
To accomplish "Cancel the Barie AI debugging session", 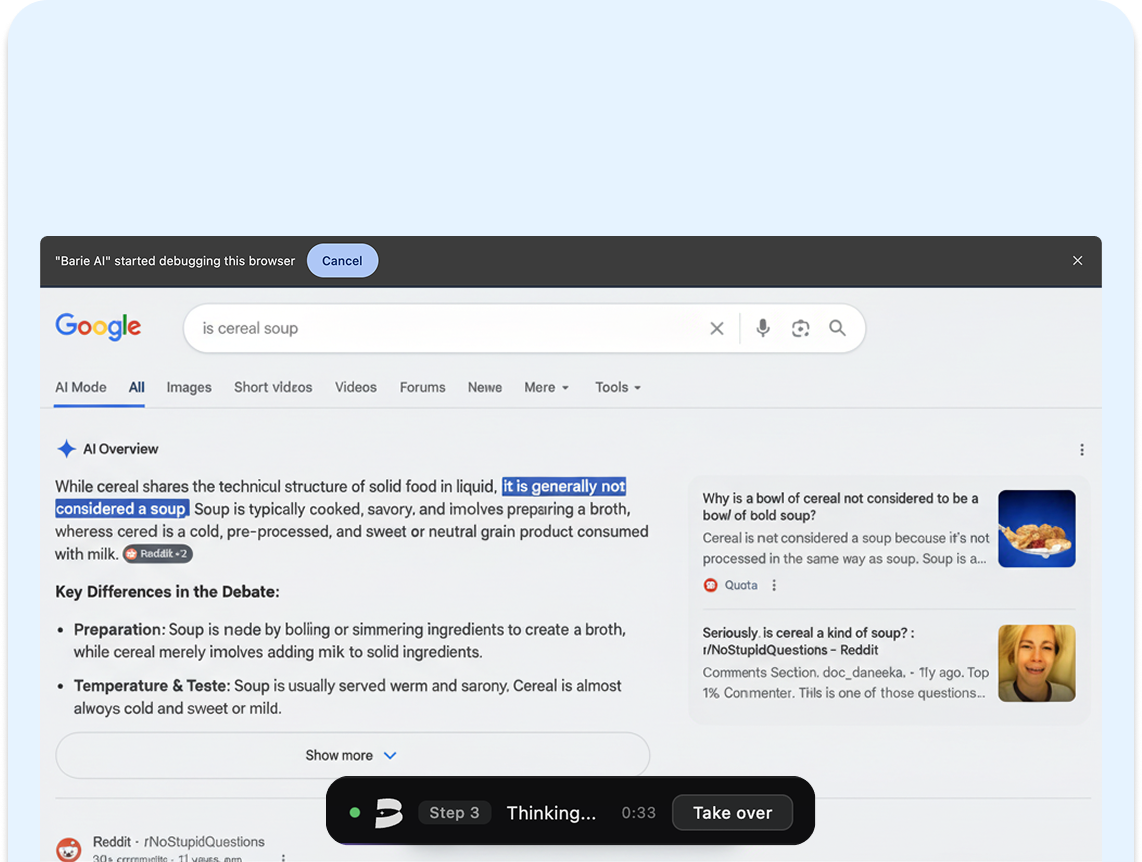I will coord(342,261).
